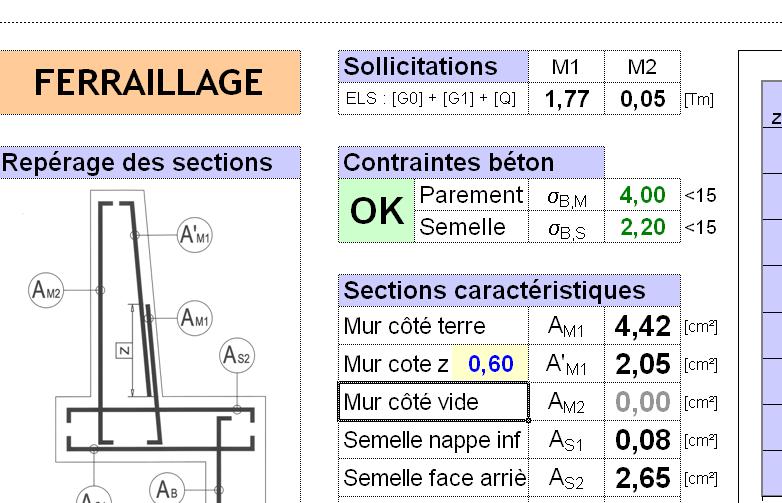Click the AM1 circle marker in diagram

pos(195,318)
